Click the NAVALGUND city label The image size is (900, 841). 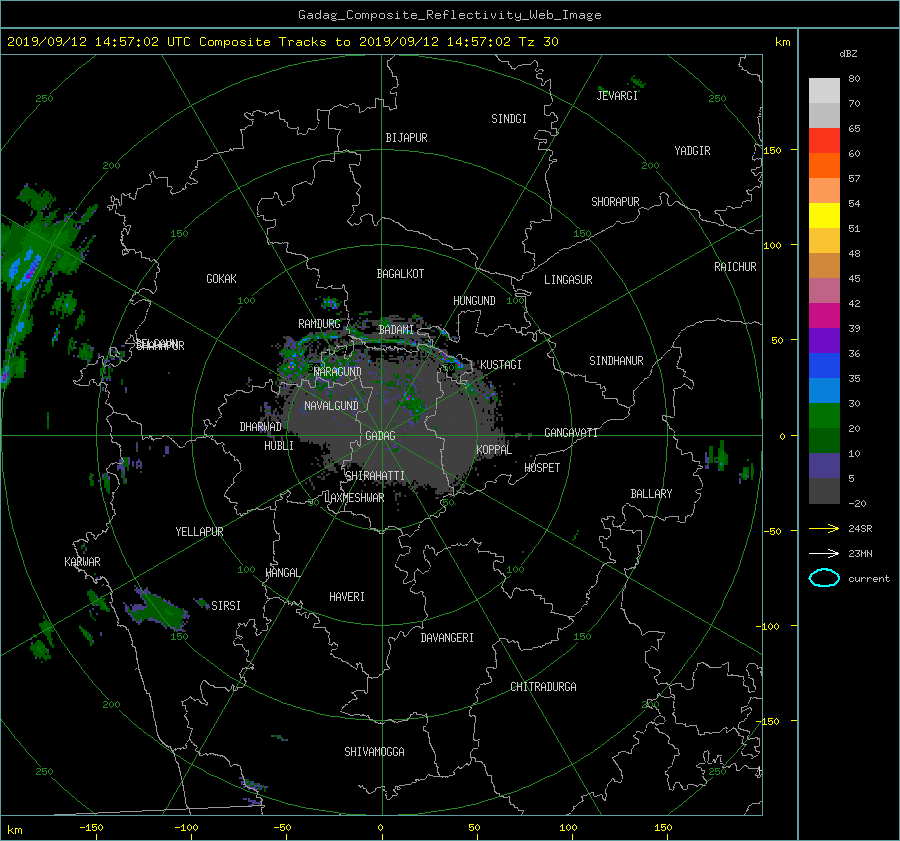pyautogui.click(x=331, y=406)
